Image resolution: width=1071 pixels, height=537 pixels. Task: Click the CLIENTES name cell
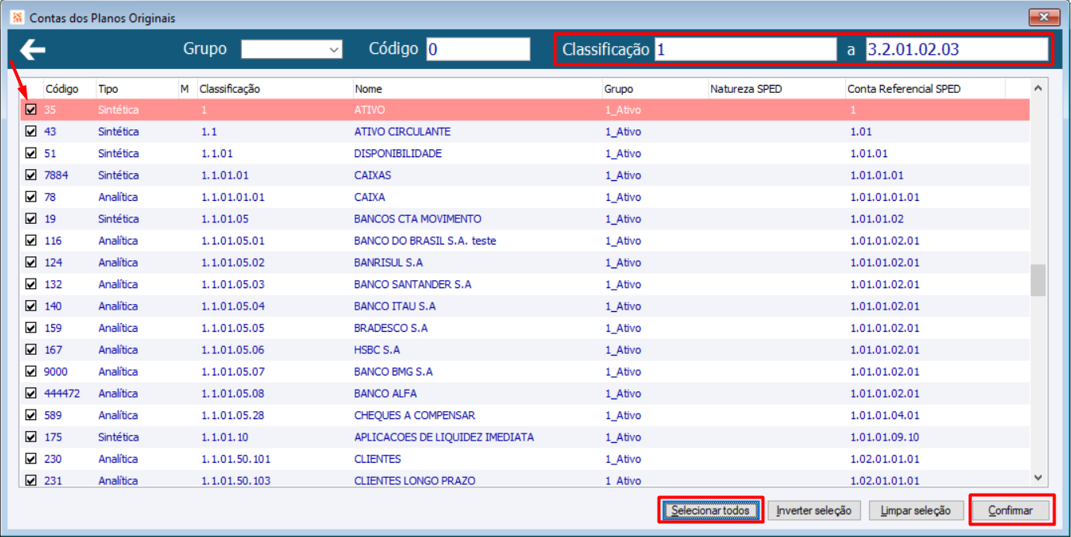pyautogui.click(x=377, y=458)
